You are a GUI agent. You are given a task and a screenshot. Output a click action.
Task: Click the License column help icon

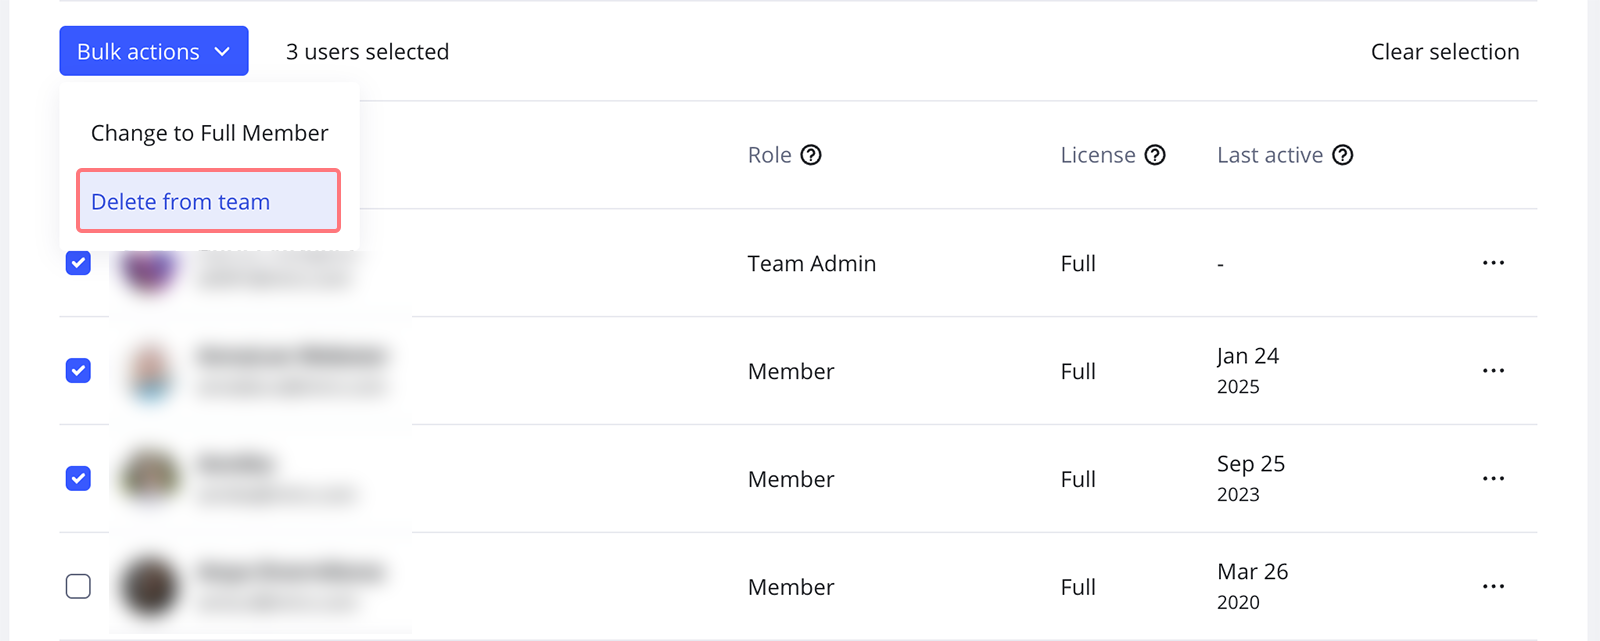[x=1155, y=155]
